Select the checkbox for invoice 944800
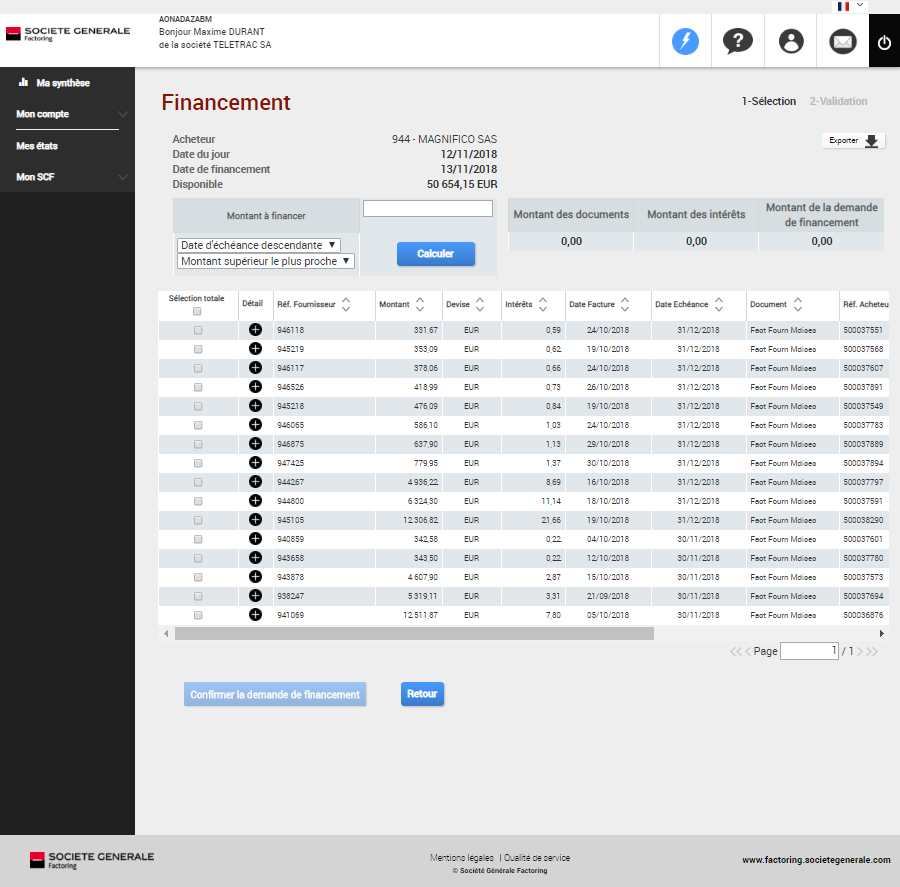Screen dimensions: 900x887 coord(198,501)
